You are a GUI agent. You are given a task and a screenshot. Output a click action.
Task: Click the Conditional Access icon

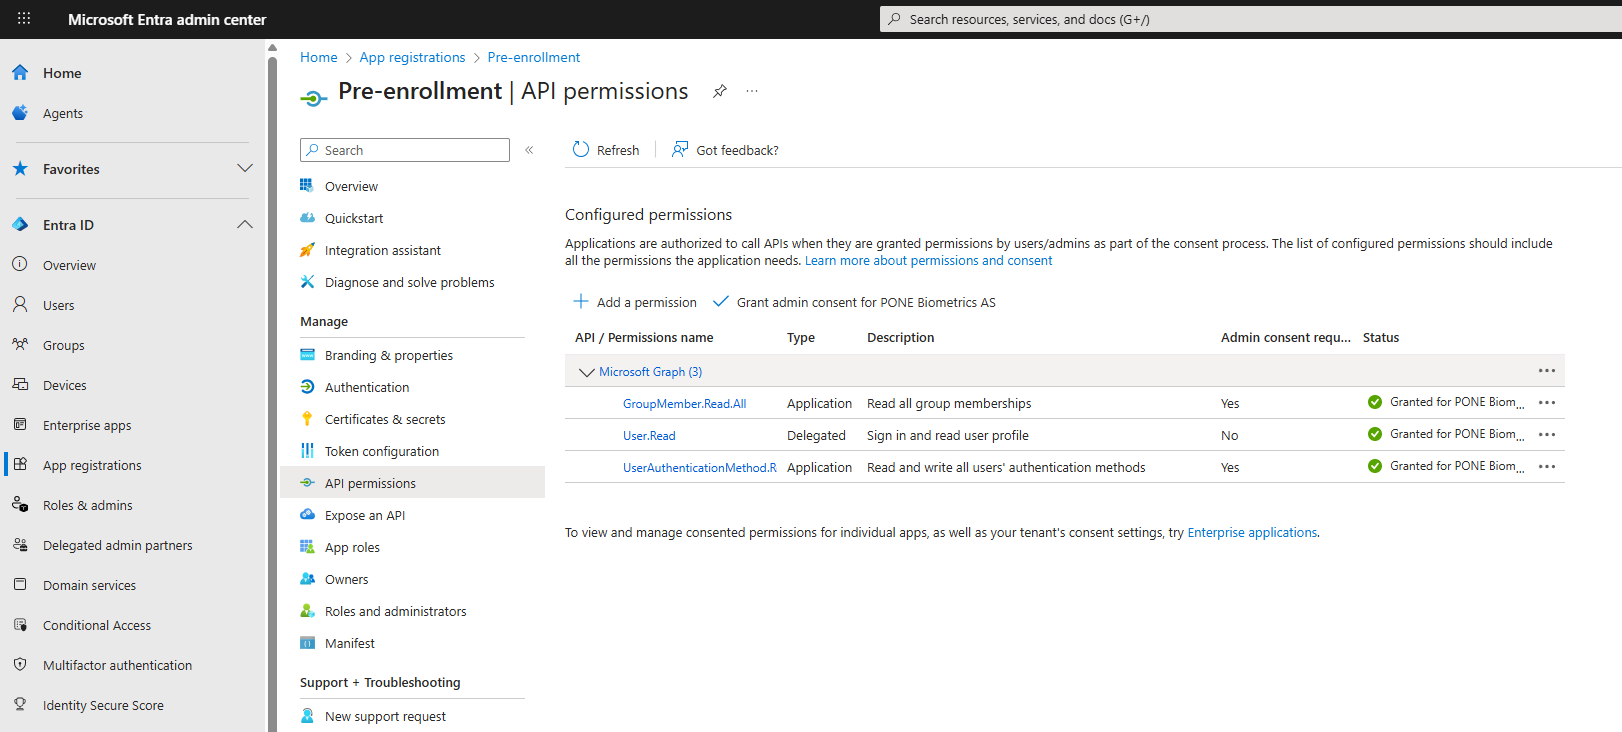20,625
